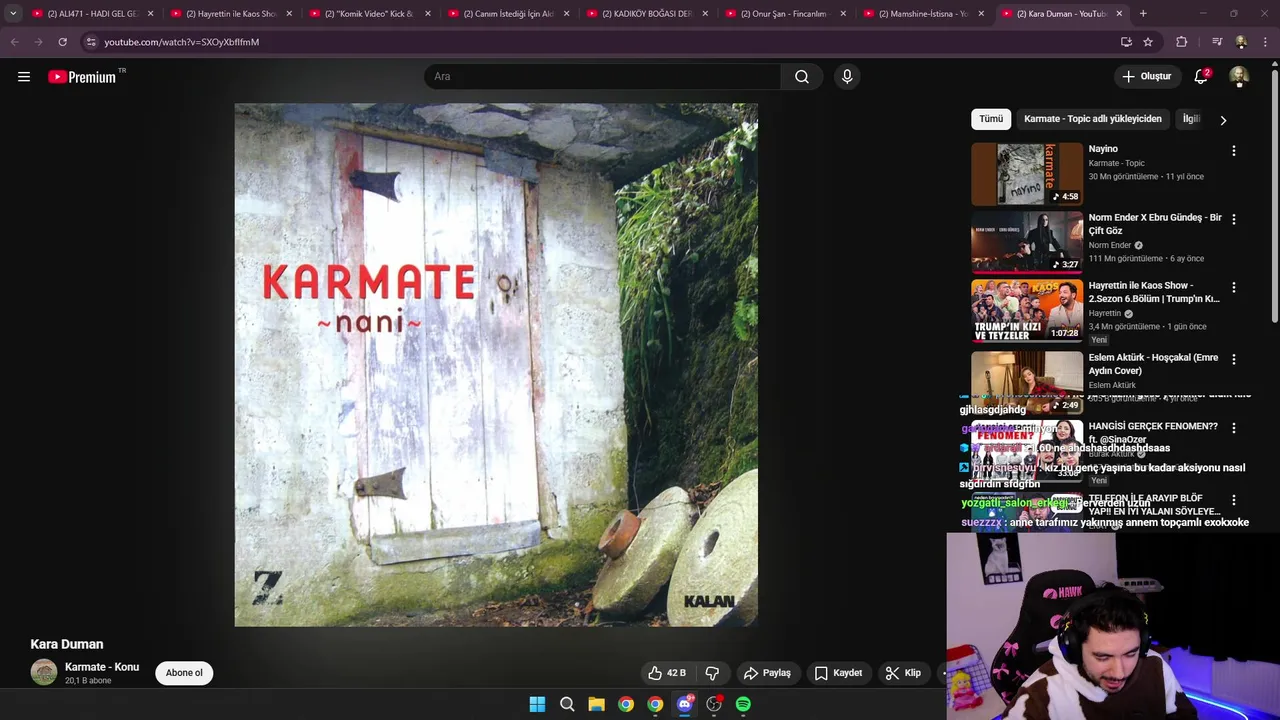Open options for Norm Ender Bir Çift Göz
Image resolution: width=1280 pixels, height=720 pixels.
tap(1233, 219)
